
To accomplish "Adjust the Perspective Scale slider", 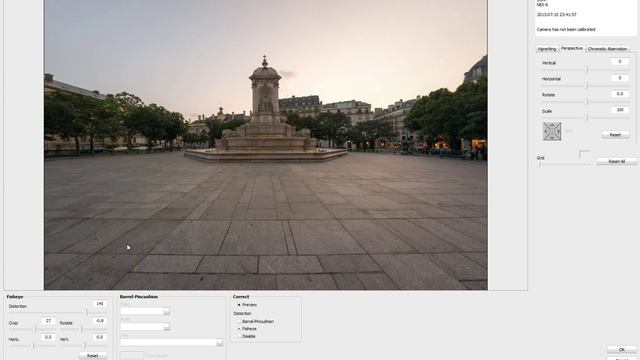I will [586, 118].
